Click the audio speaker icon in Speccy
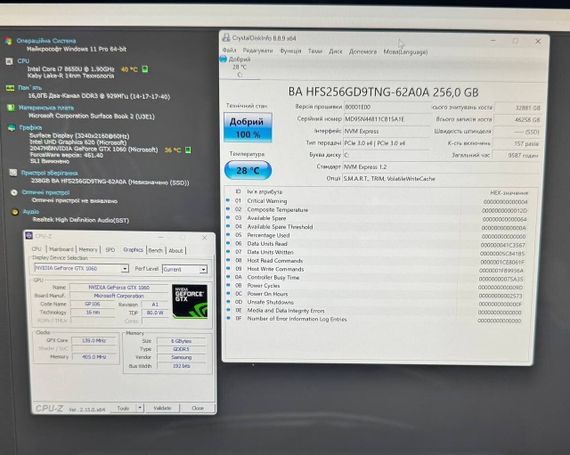Viewport: 570px width, 455px height. [15, 212]
